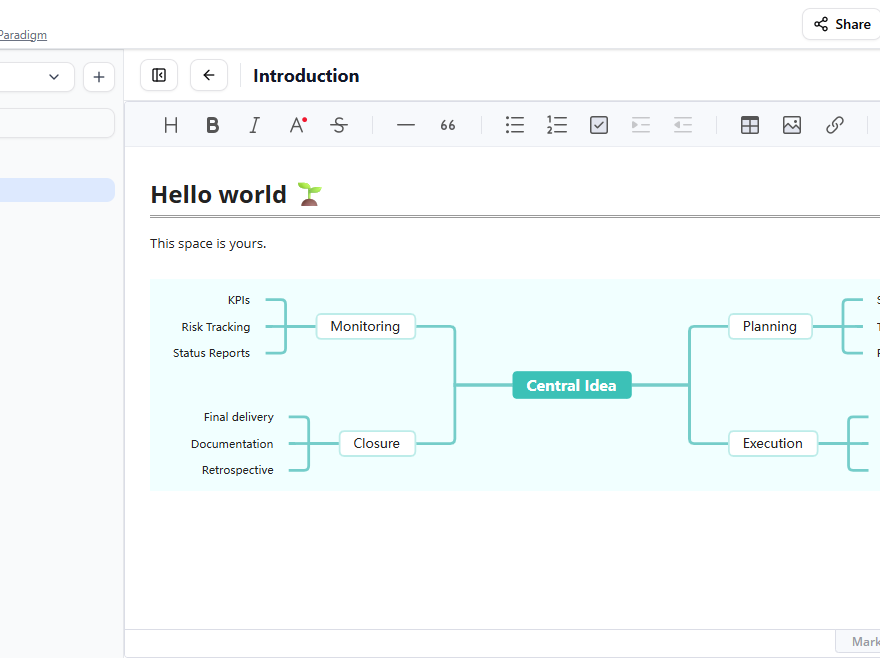Viewport: 880px width, 658px height.
Task: Create a new page with the plus button
Action: 98,76
